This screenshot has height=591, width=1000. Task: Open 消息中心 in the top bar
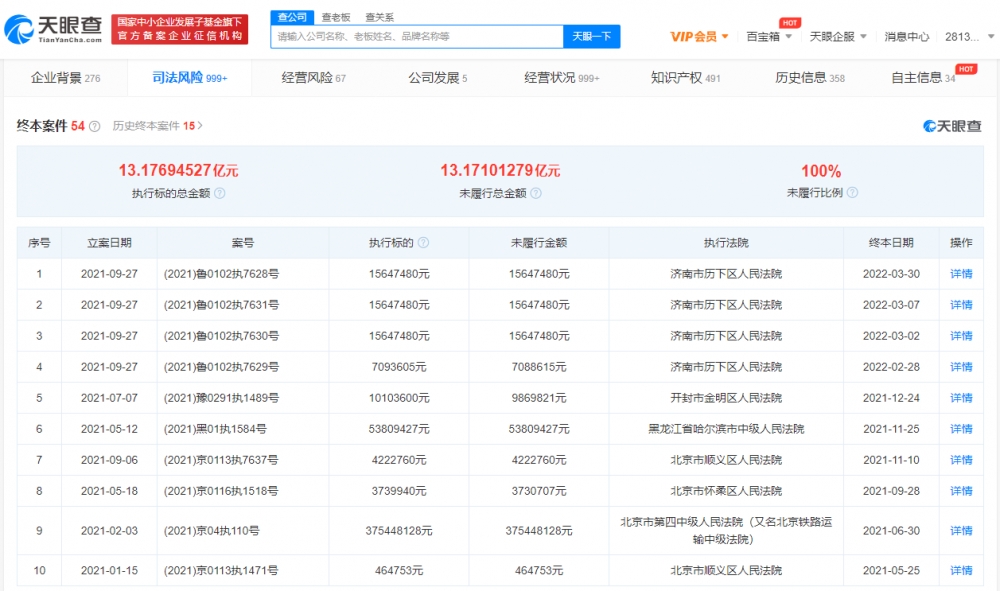click(x=906, y=37)
